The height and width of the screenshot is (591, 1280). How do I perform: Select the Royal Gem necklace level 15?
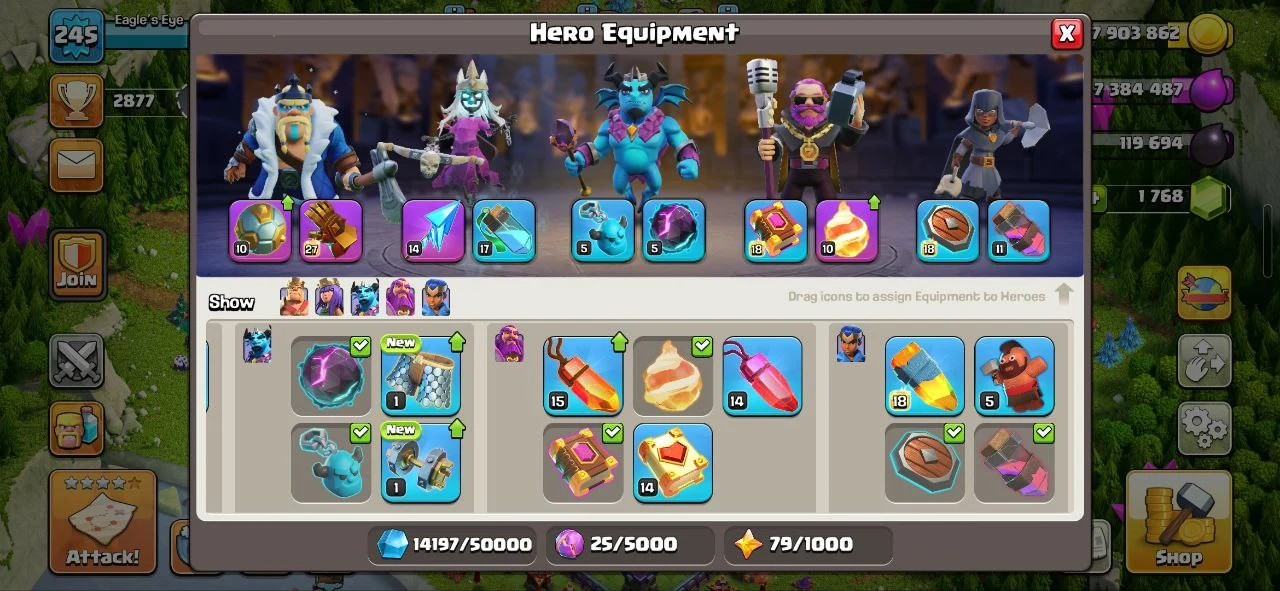click(583, 376)
